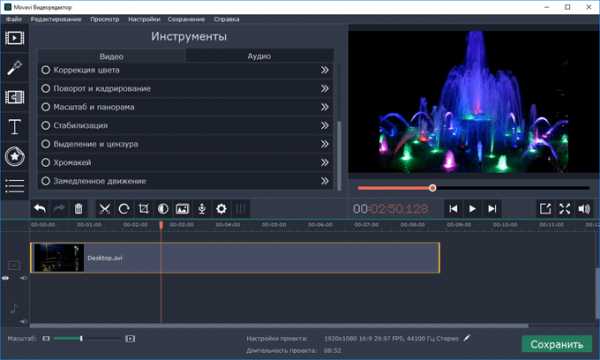This screenshot has height=360, width=600.
Task: Click the timecode display field
Action: coord(390,209)
